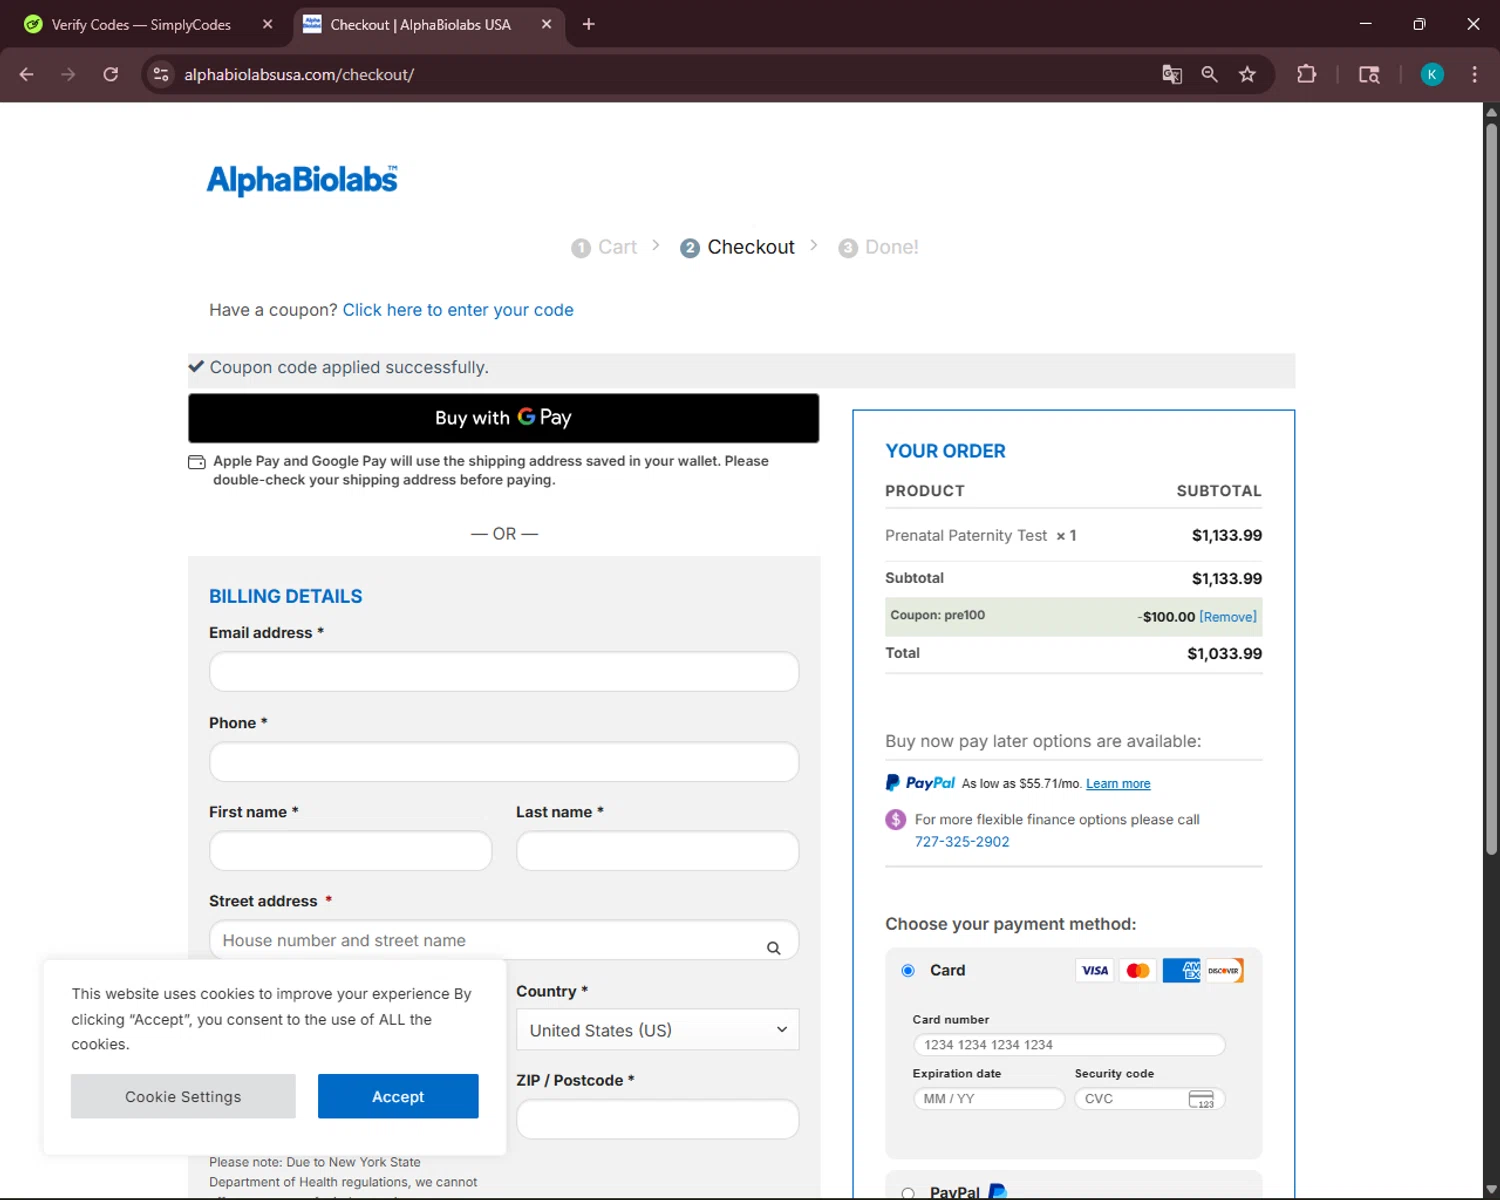Reload the checkout page
This screenshot has width=1500, height=1200.
click(x=111, y=74)
